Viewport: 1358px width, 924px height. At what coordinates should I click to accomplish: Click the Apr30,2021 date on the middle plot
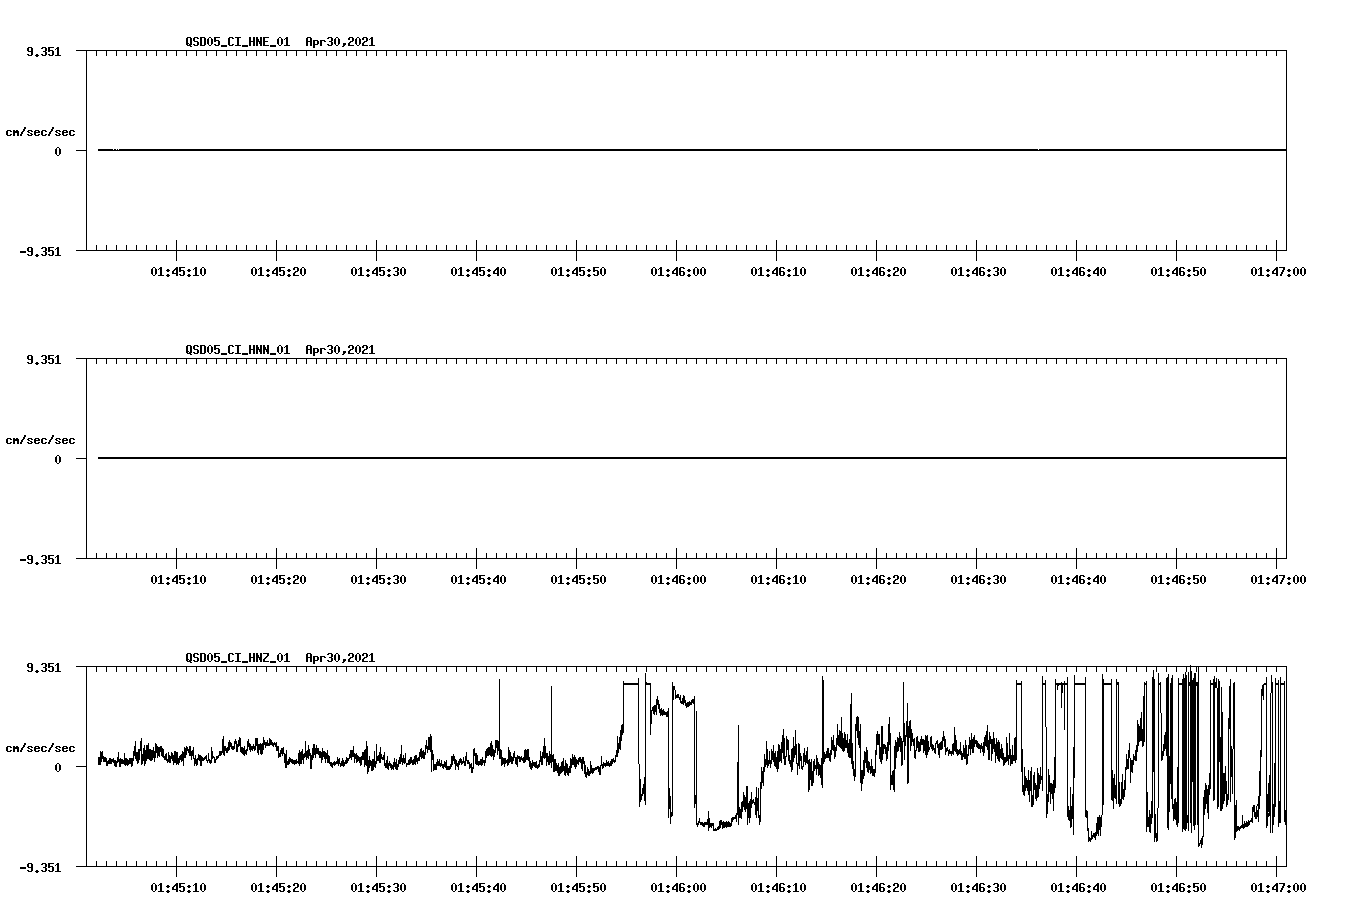(x=339, y=350)
